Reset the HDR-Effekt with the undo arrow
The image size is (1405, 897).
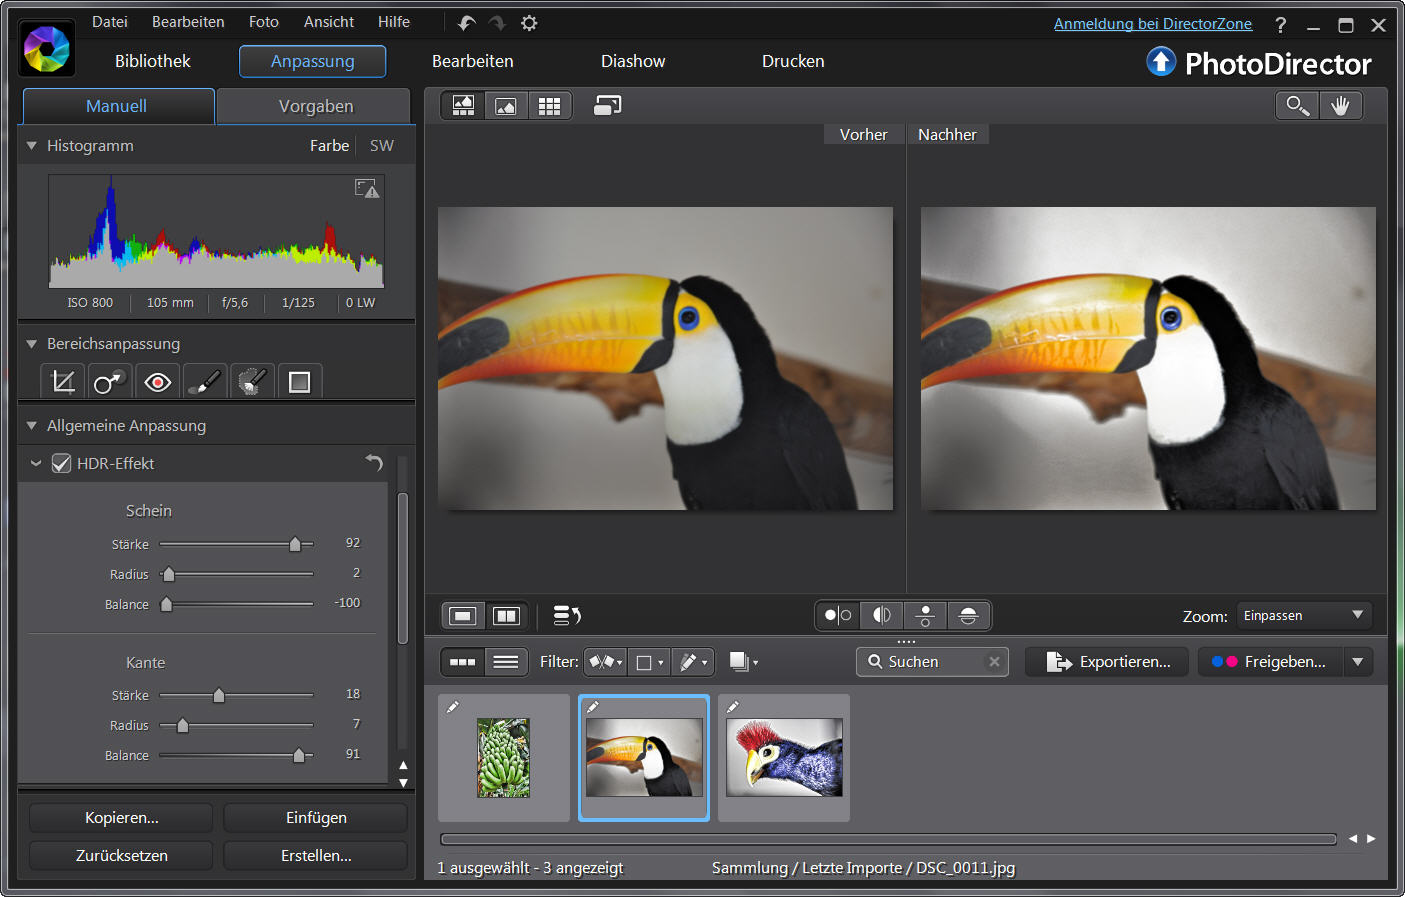point(374,463)
